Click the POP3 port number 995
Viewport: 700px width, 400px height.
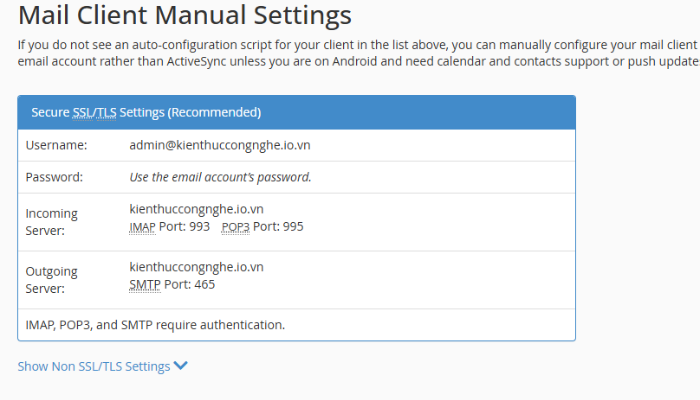click(x=292, y=227)
